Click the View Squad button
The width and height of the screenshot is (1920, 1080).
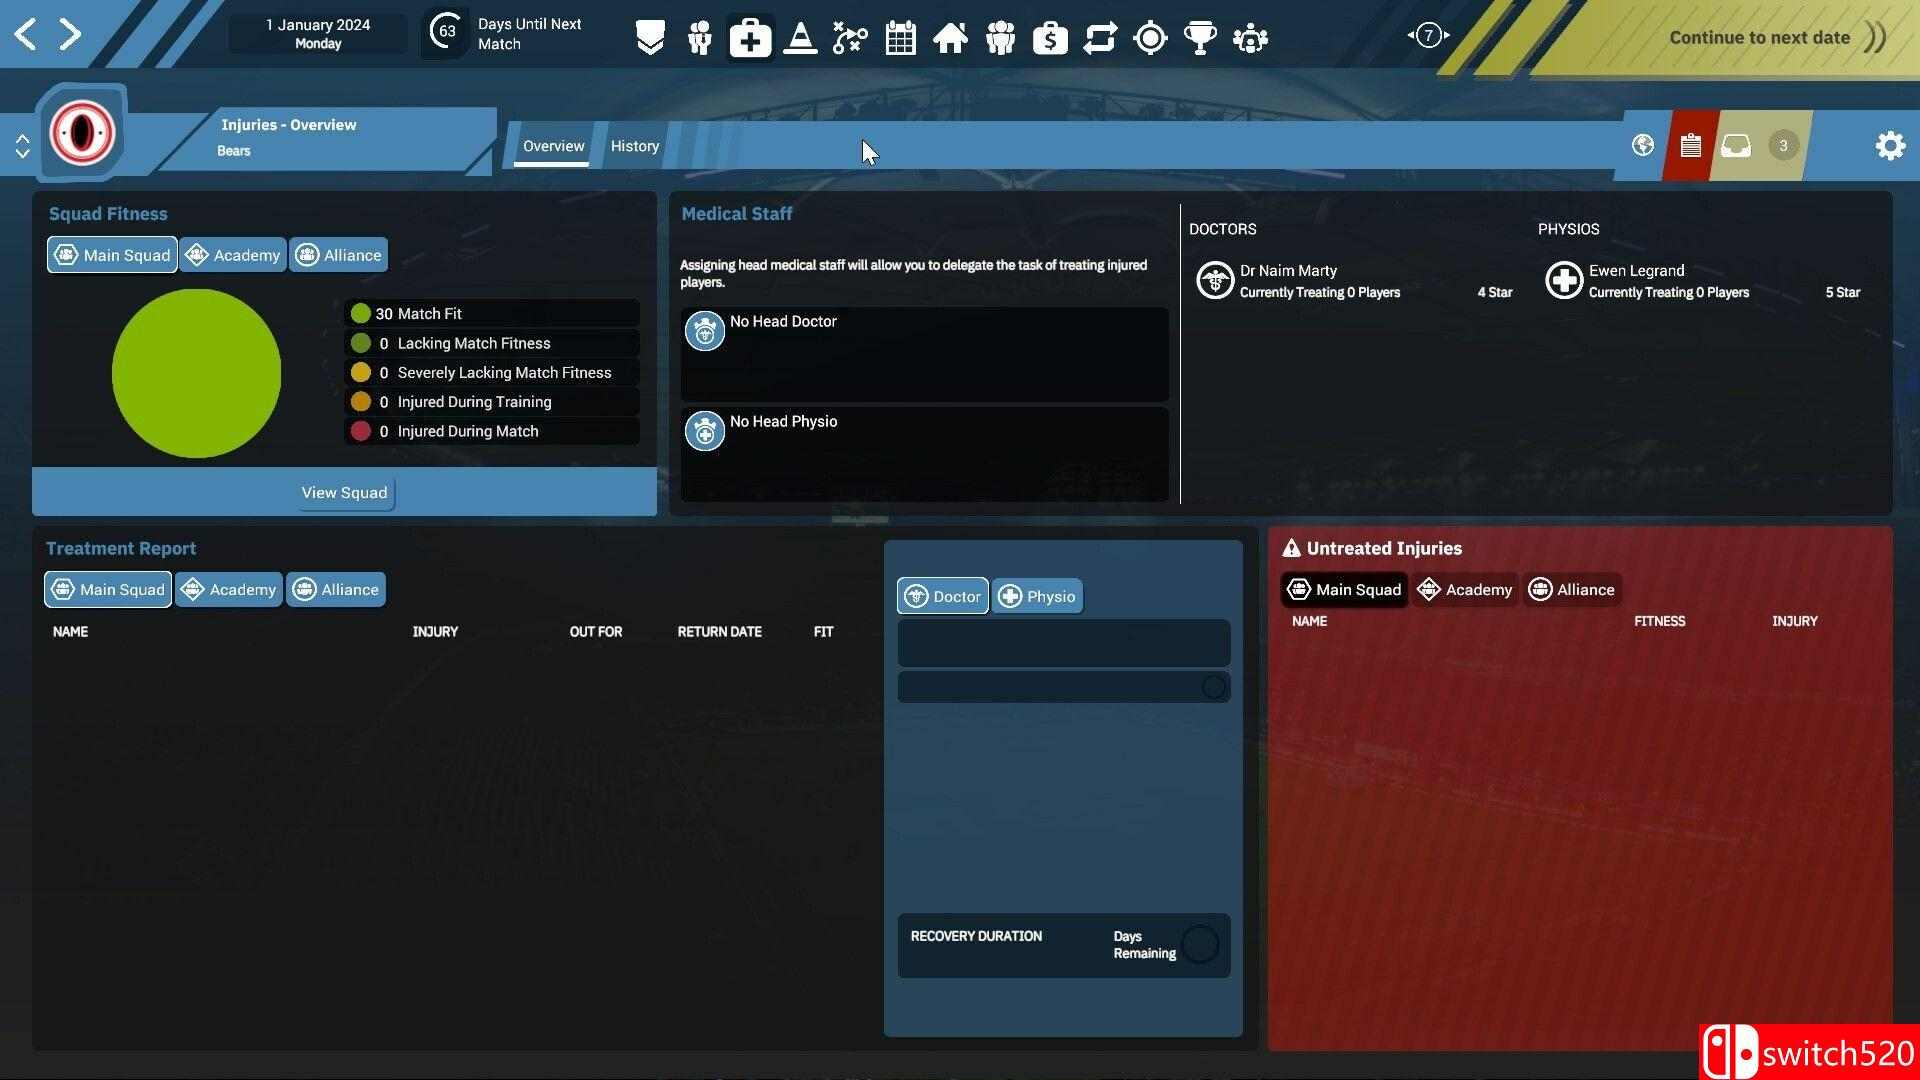coord(344,493)
